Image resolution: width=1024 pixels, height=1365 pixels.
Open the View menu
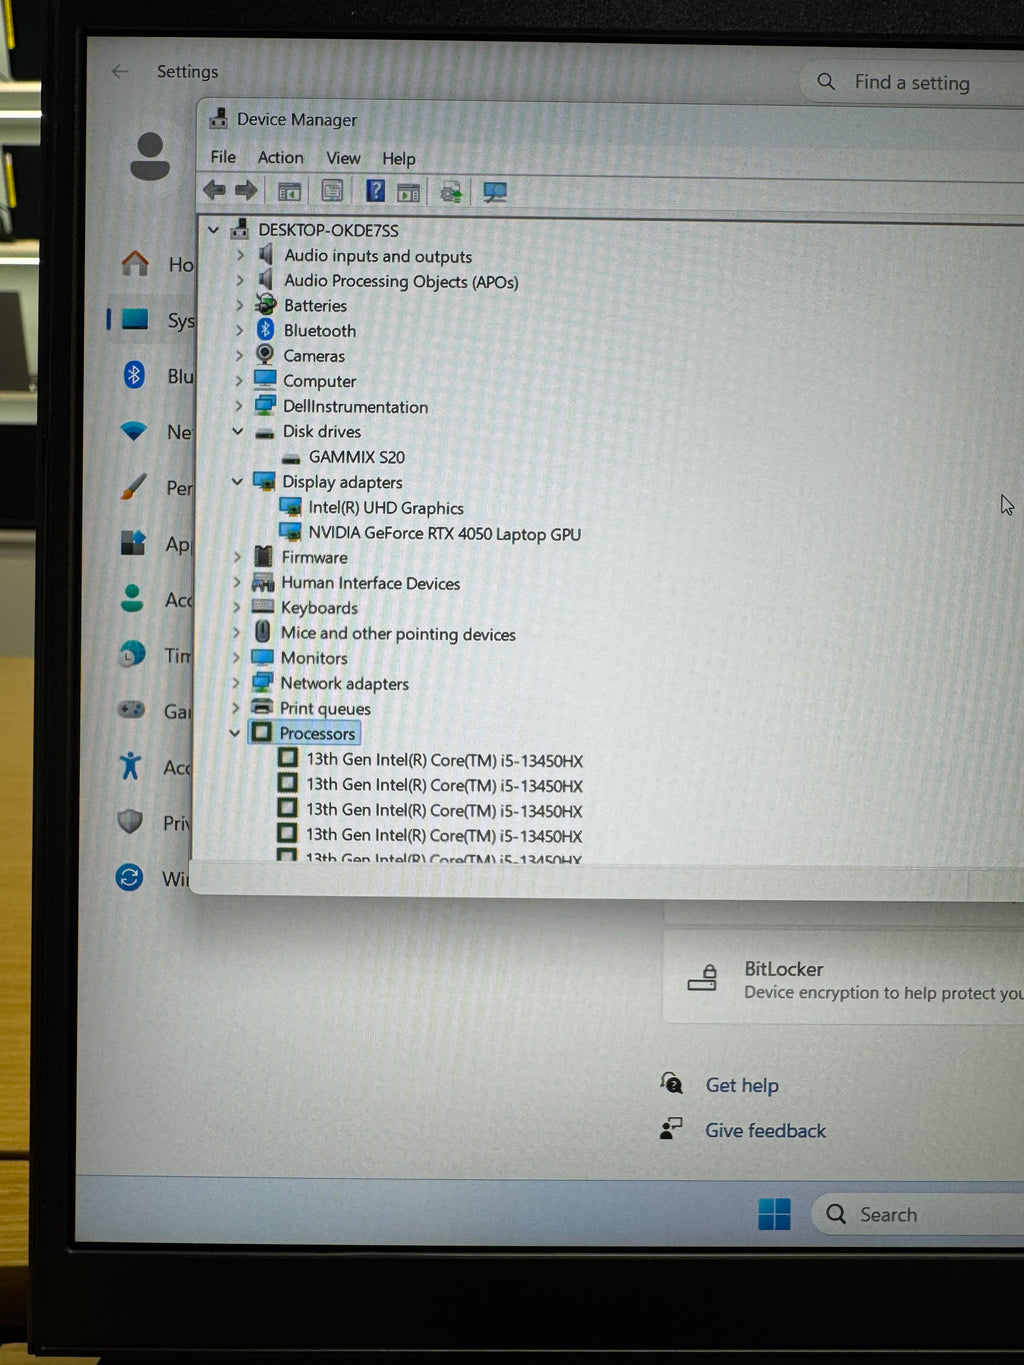point(343,158)
